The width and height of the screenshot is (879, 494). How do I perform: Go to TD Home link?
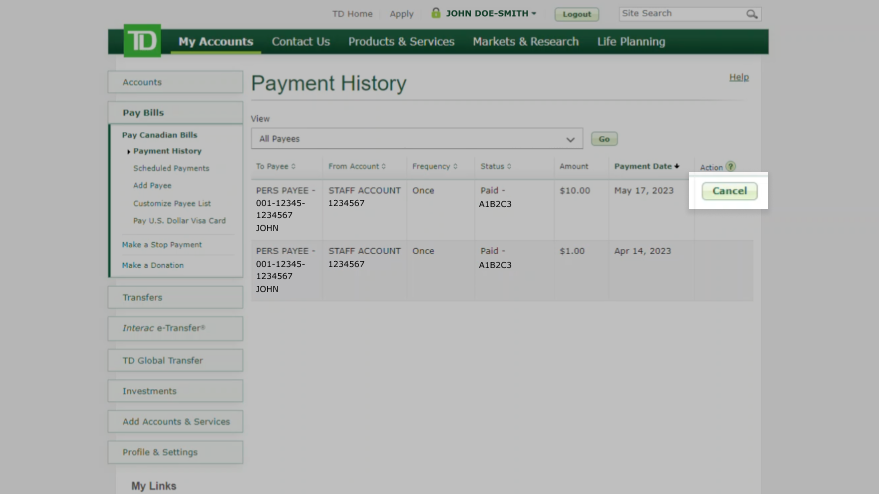[352, 13]
